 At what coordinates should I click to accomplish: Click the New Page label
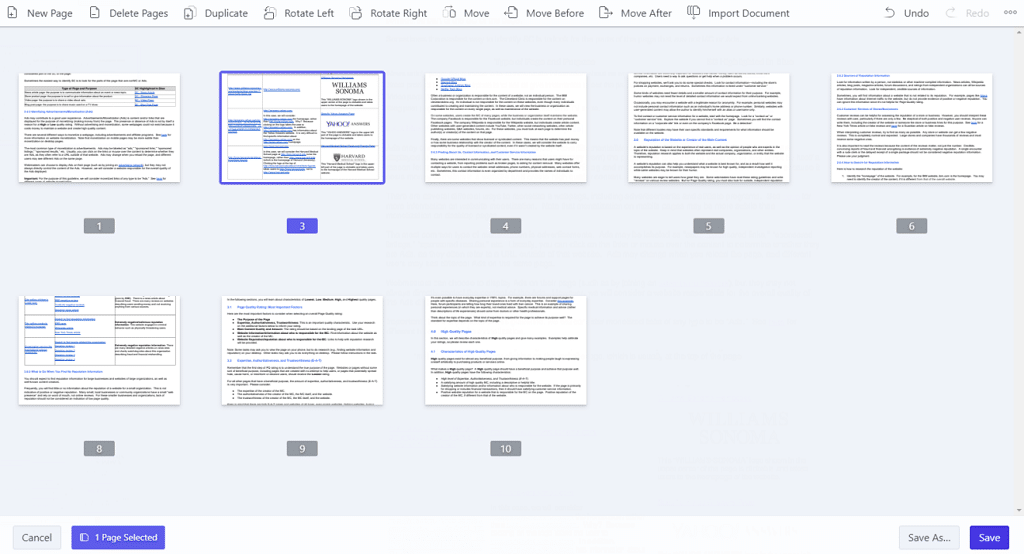50,13
